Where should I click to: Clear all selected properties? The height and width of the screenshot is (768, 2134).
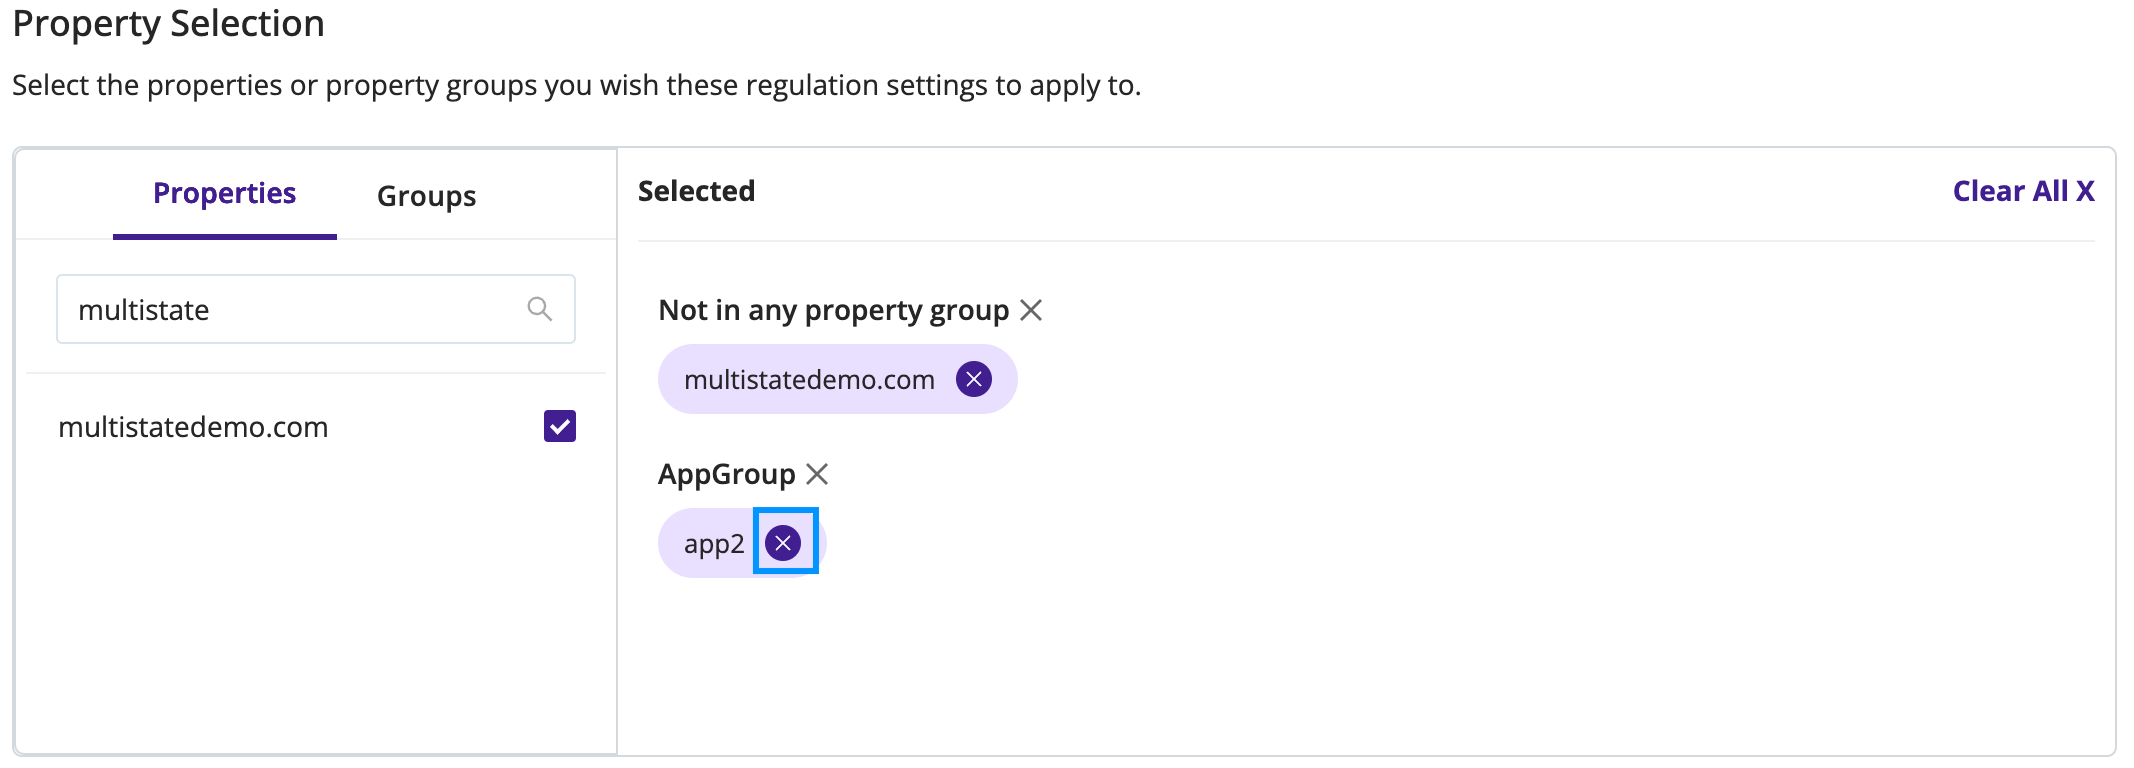(x=2023, y=191)
